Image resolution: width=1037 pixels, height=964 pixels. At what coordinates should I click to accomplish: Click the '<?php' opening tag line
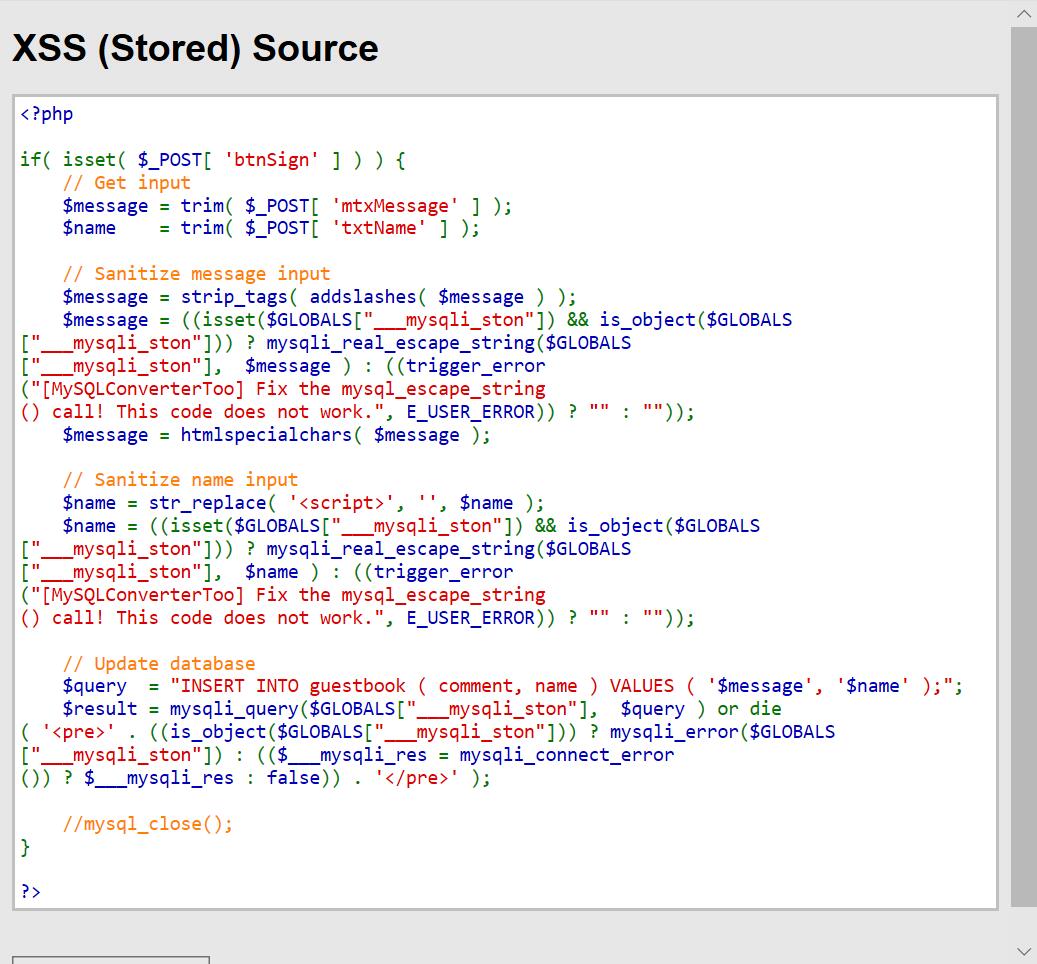point(46,114)
